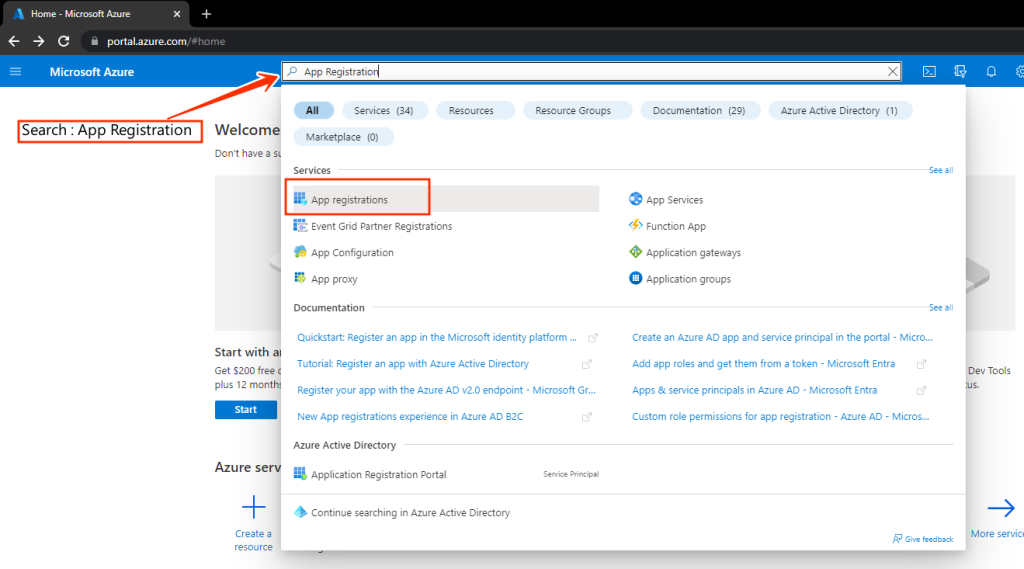Open Tutorial: Register an app documentation link

[413, 364]
